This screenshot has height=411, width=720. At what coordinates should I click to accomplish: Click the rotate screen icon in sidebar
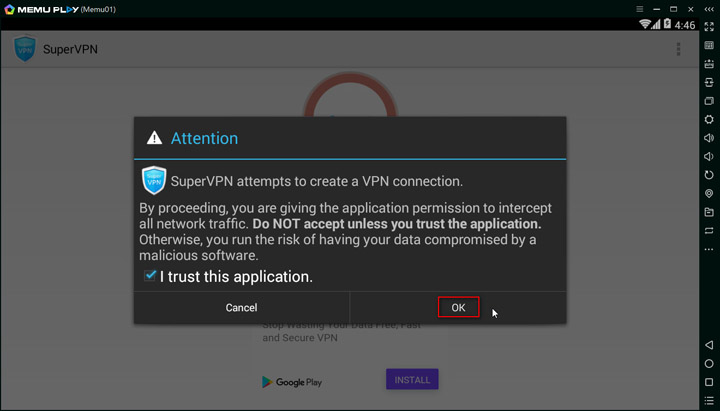coord(709,175)
